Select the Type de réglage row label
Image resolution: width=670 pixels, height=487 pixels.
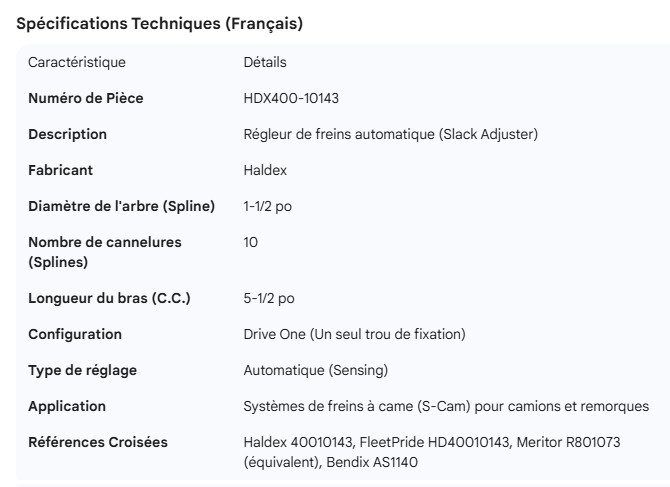tap(82, 370)
